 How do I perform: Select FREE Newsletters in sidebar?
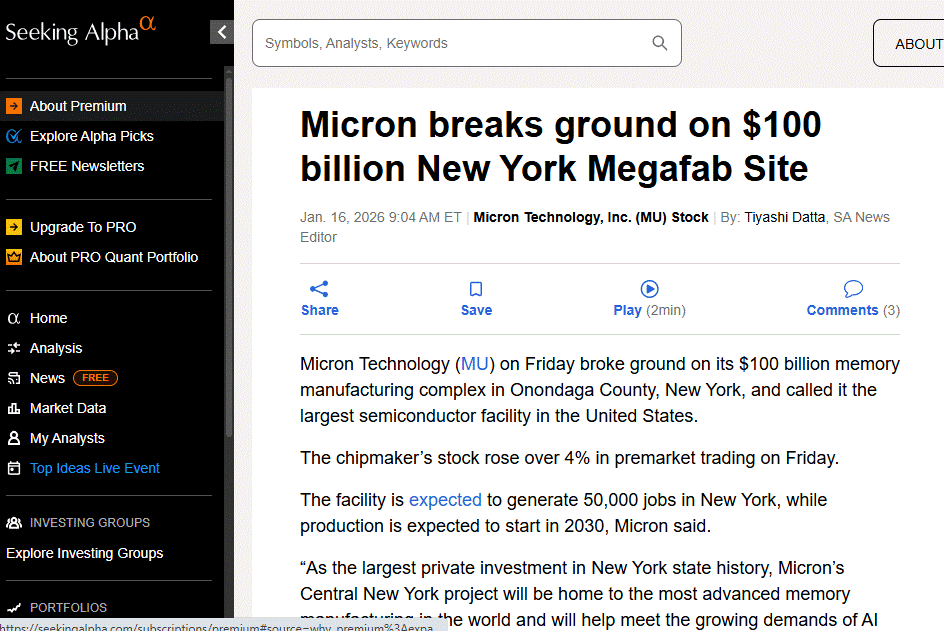click(87, 166)
